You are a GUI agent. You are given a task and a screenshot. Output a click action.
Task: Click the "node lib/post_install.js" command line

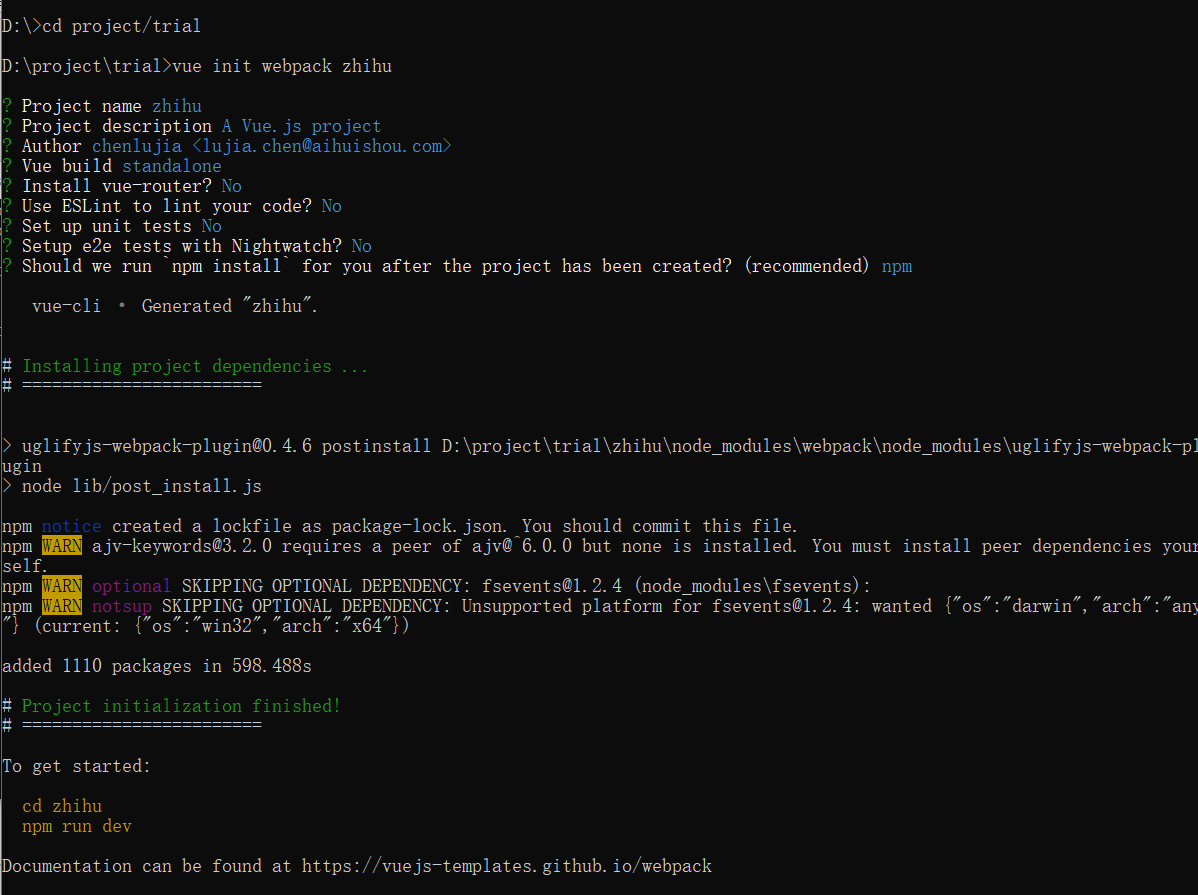click(141, 486)
